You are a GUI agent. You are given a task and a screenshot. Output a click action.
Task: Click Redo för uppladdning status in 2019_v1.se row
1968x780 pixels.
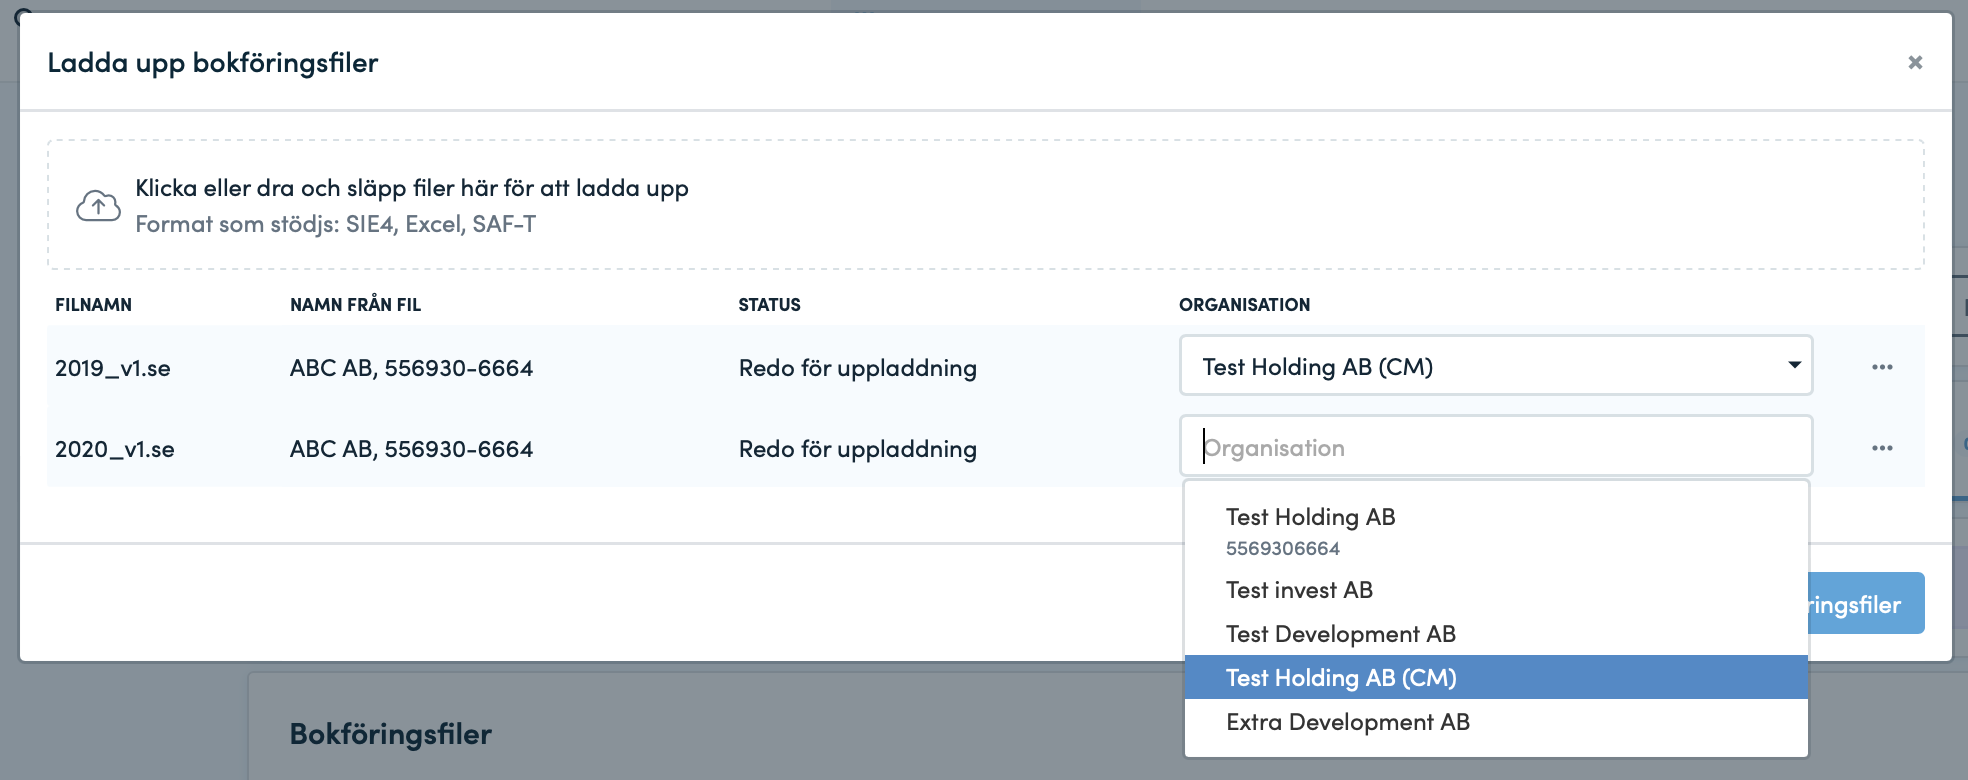858,368
